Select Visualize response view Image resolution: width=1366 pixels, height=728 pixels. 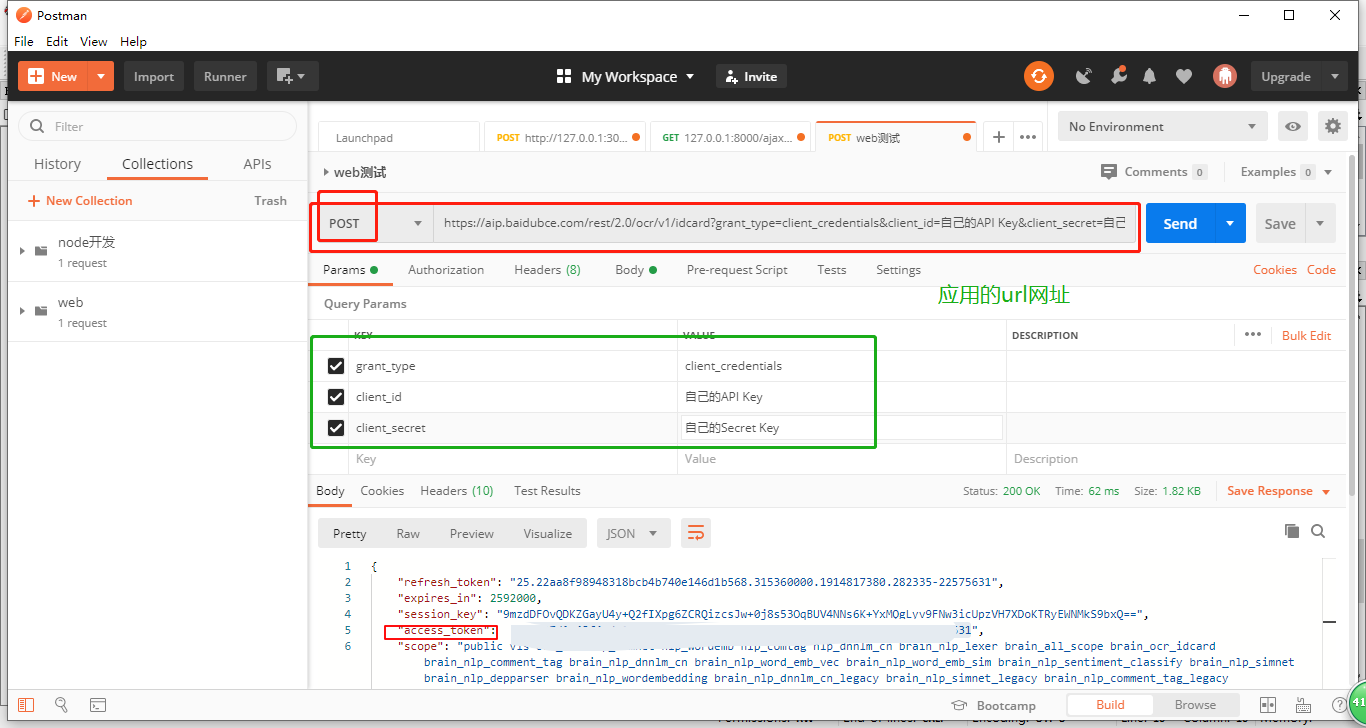point(548,533)
